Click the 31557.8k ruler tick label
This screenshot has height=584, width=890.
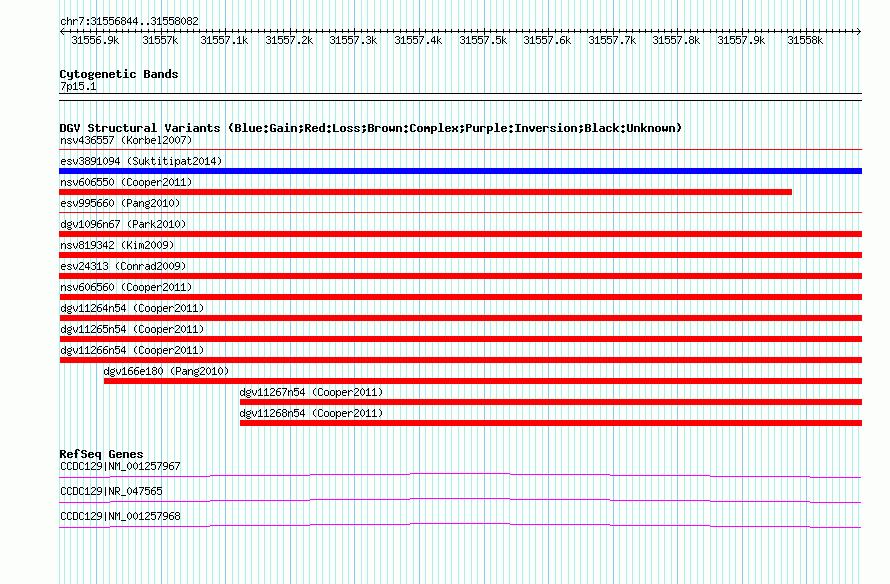(x=676, y=40)
